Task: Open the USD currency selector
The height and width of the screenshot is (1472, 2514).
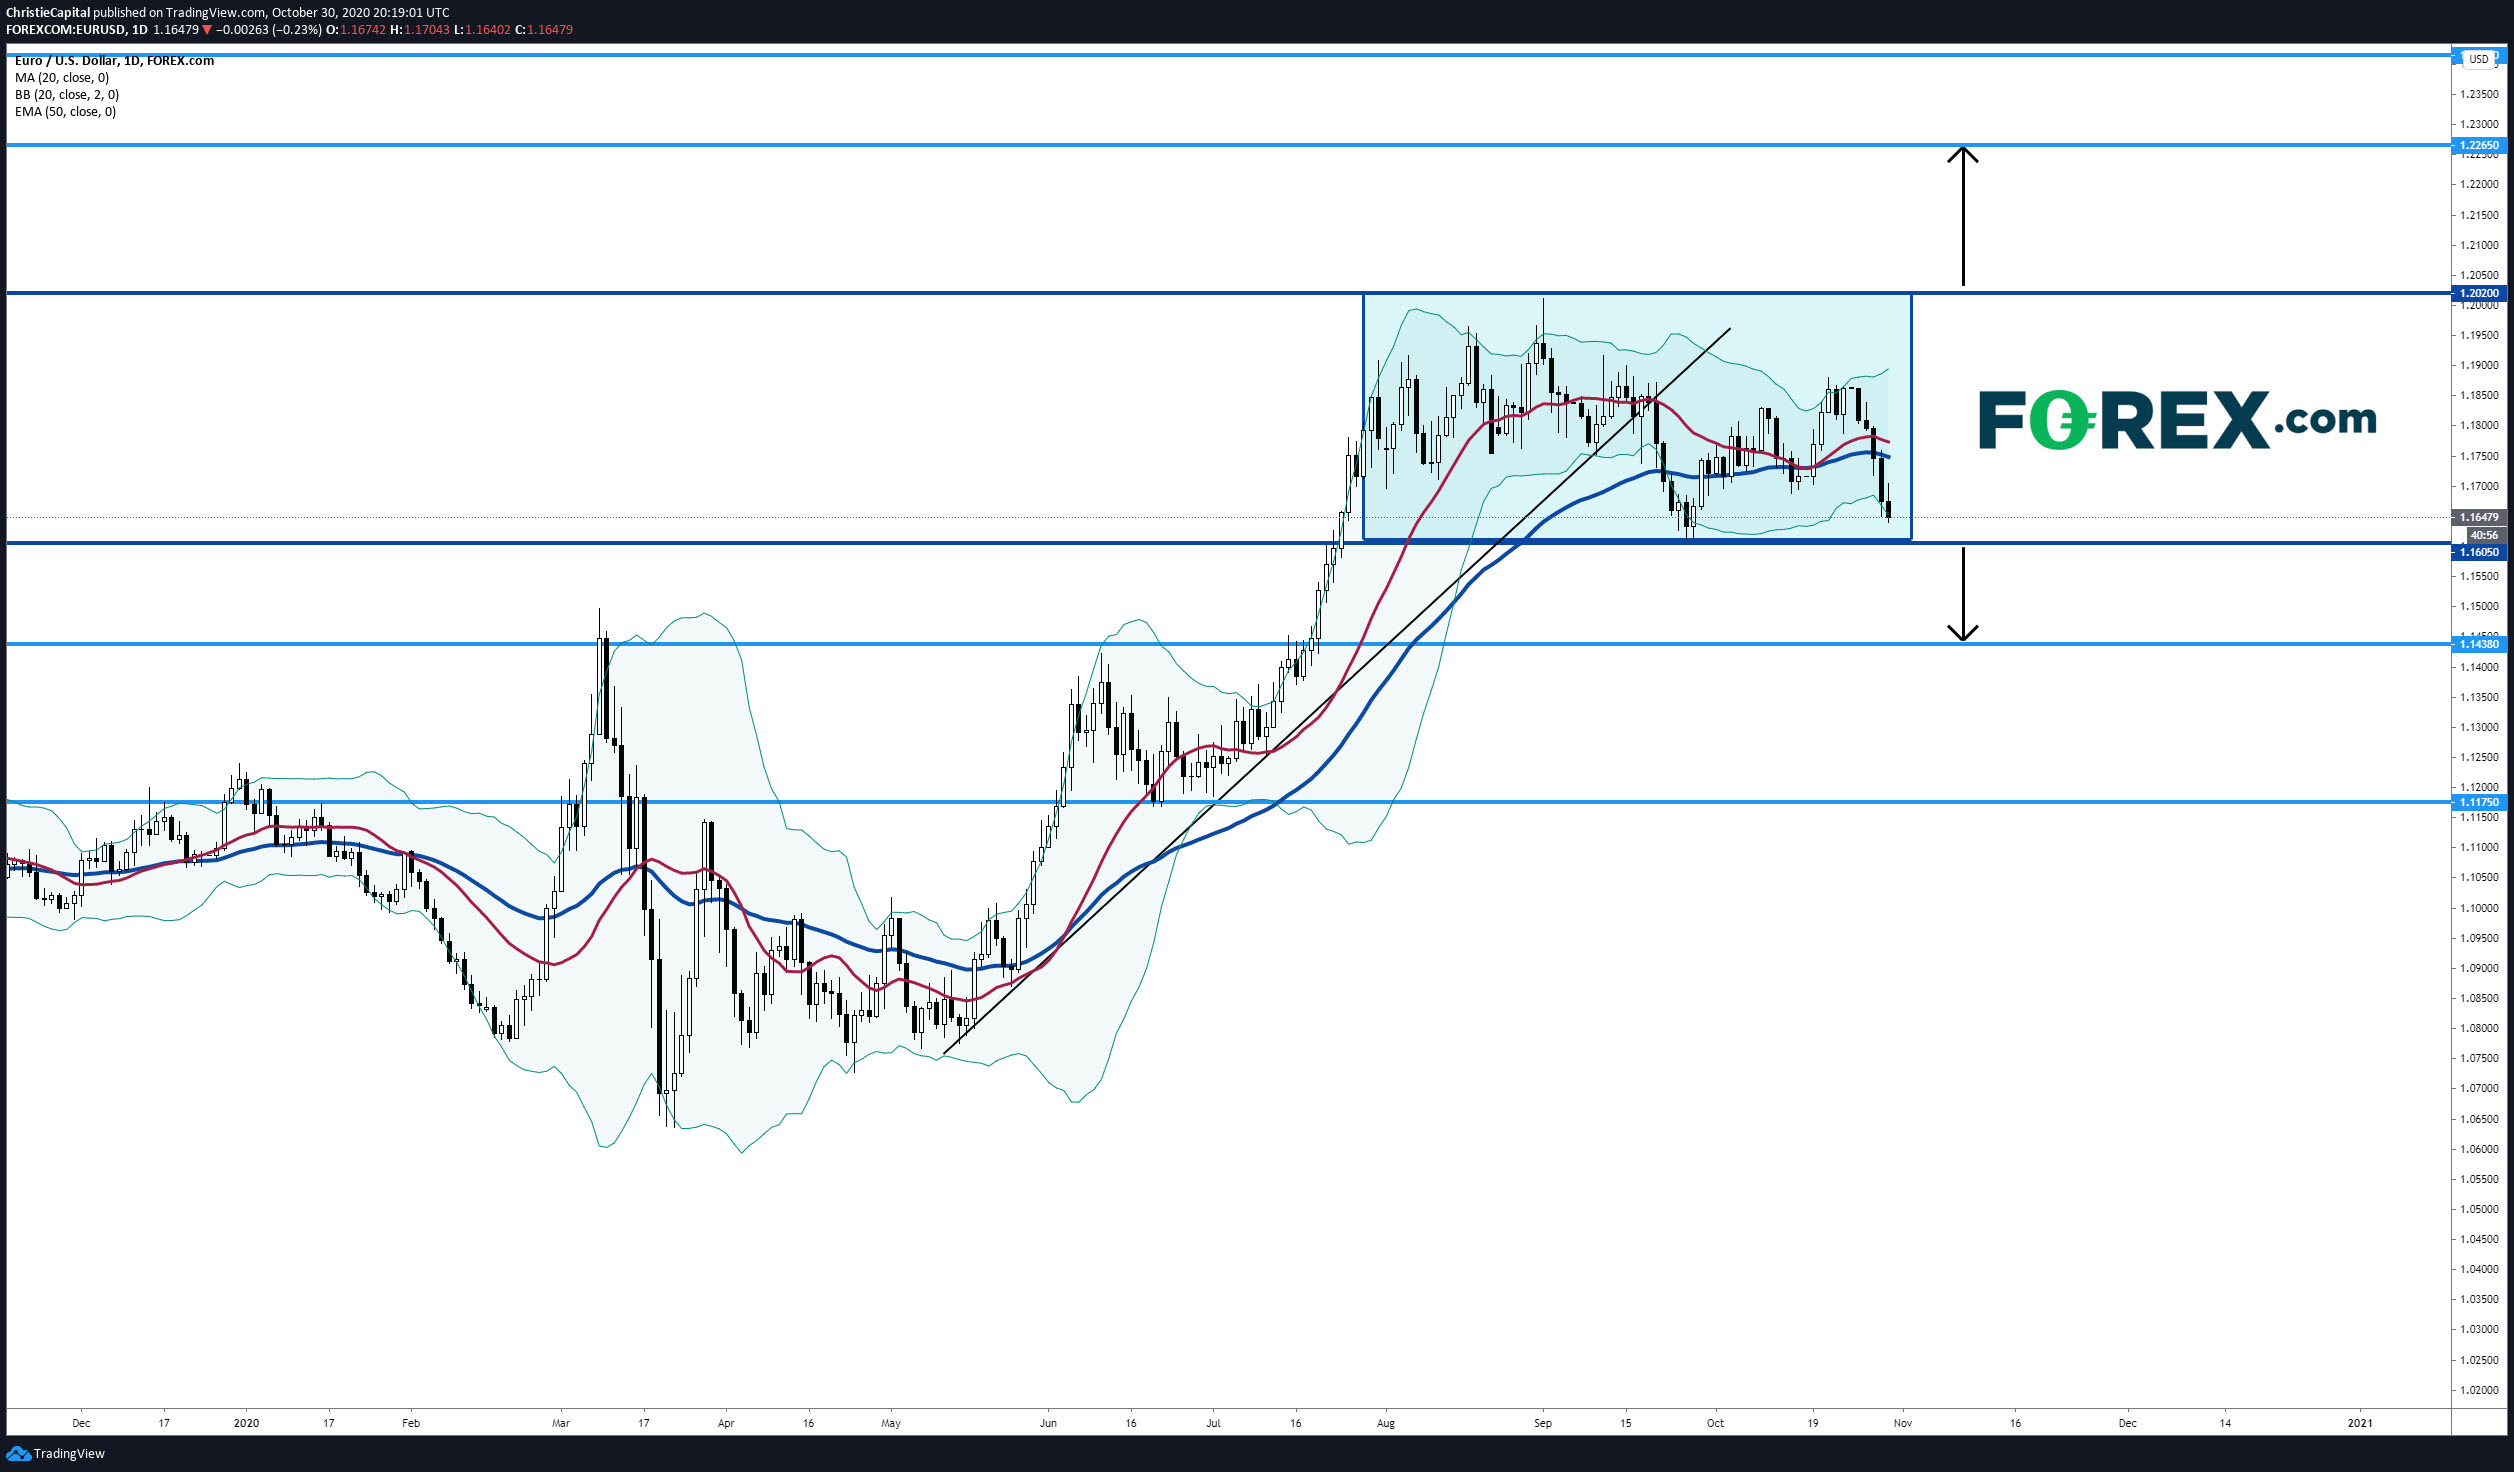Action: (x=2478, y=59)
